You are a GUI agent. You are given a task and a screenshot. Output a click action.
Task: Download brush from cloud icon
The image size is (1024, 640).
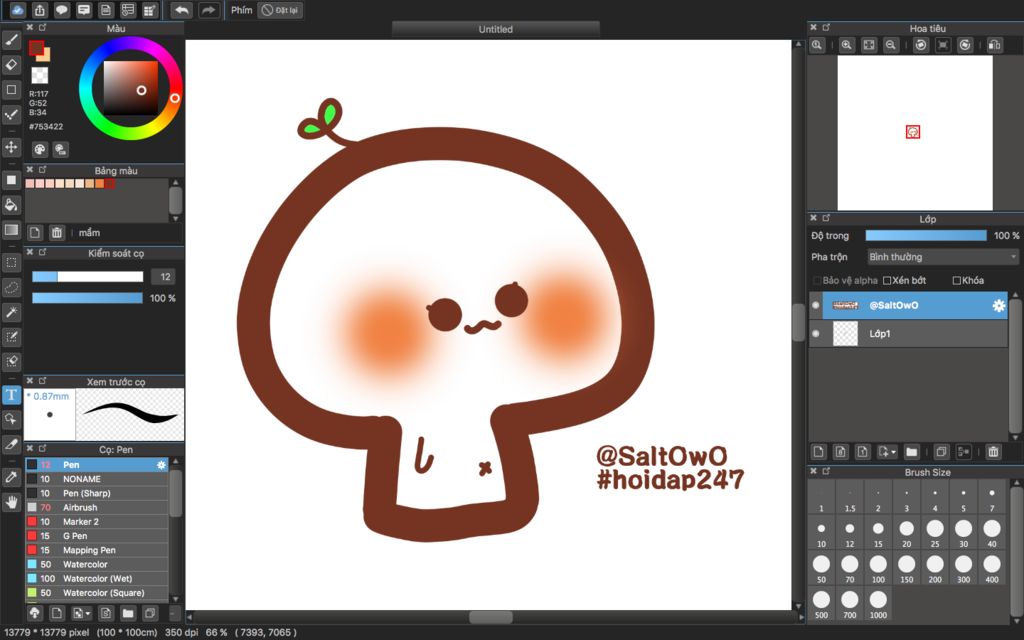click(35, 613)
